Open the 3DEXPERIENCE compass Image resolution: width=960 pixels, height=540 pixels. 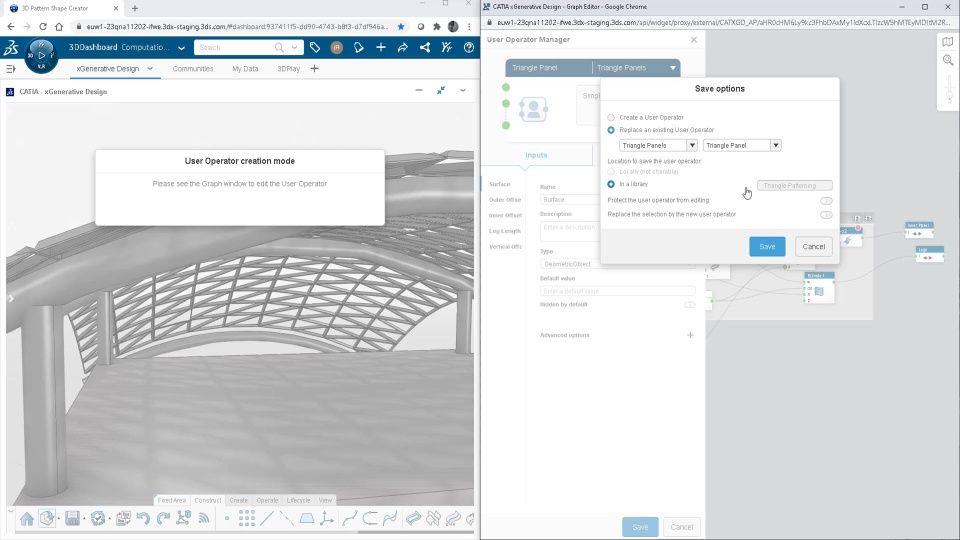41,56
